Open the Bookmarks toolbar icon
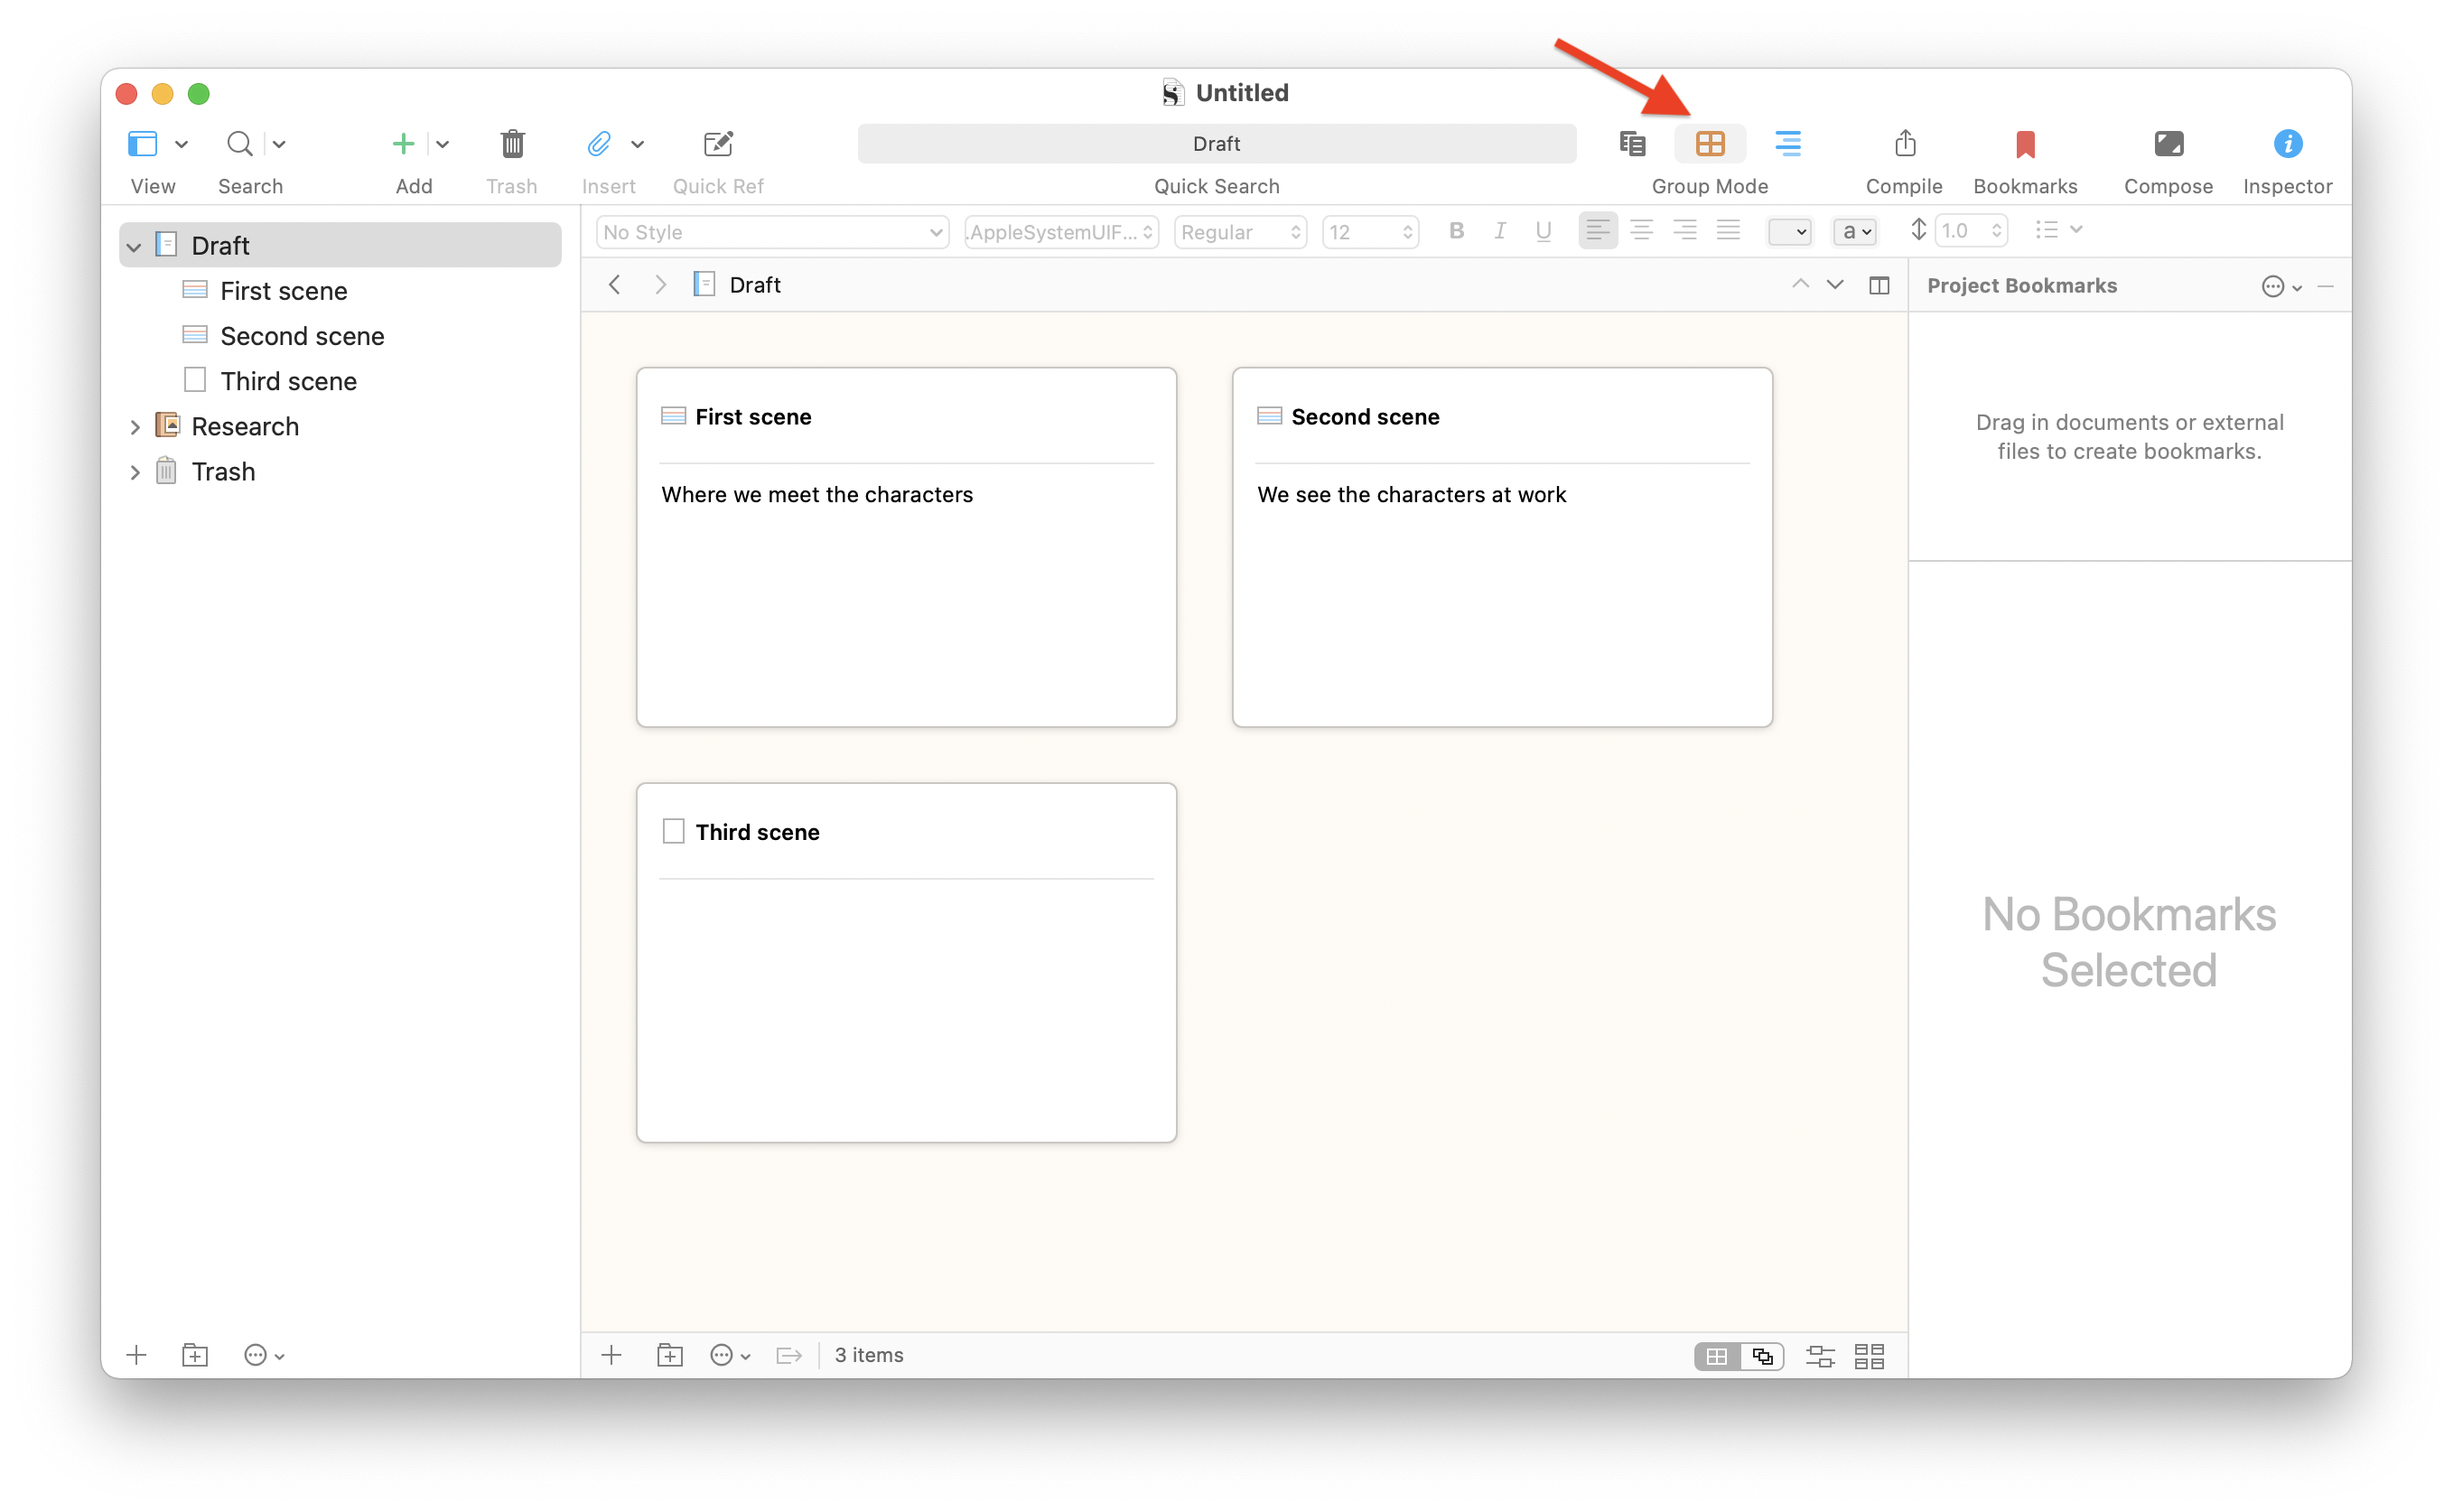 2024,144
